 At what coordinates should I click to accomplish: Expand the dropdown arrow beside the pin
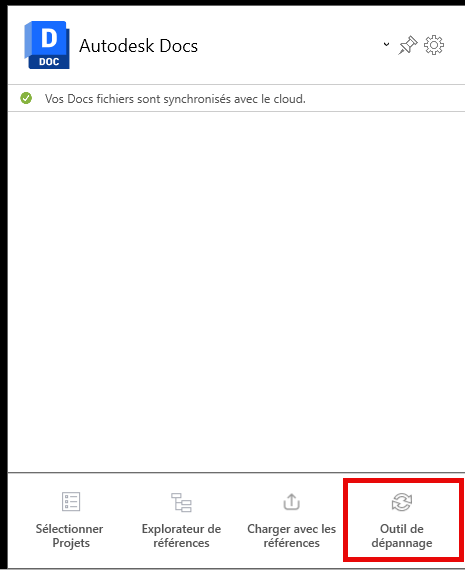(386, 44)
